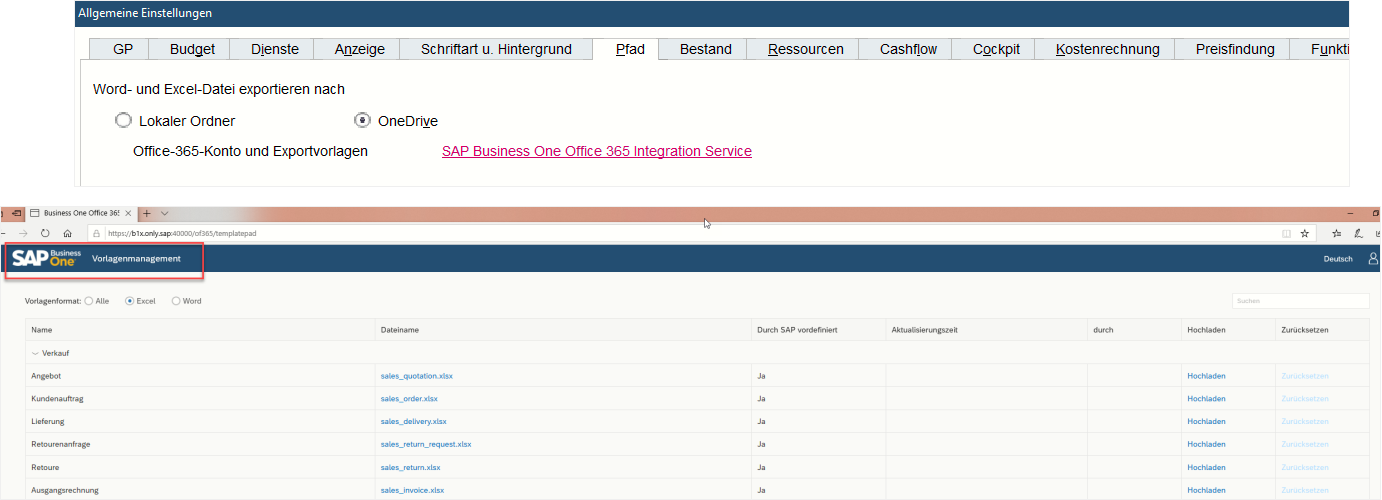Reload the page with the refresh icon
Image resolution: width=1382 pixels, height=500 pixels.
coord(45,232)
